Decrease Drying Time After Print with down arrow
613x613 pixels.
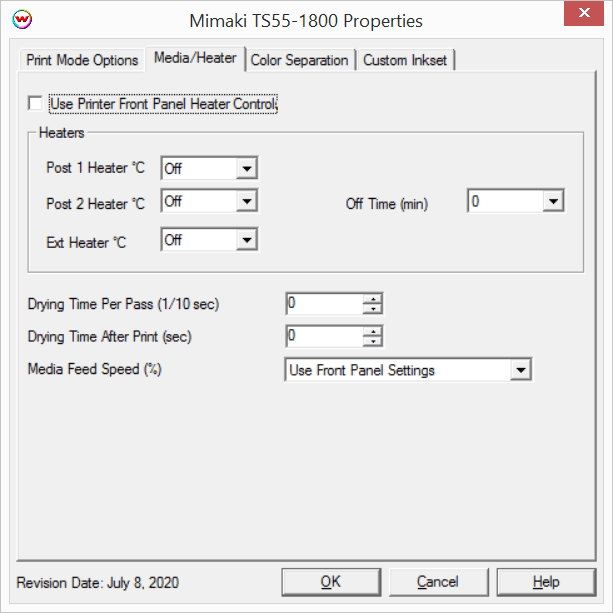click(373, 341)
